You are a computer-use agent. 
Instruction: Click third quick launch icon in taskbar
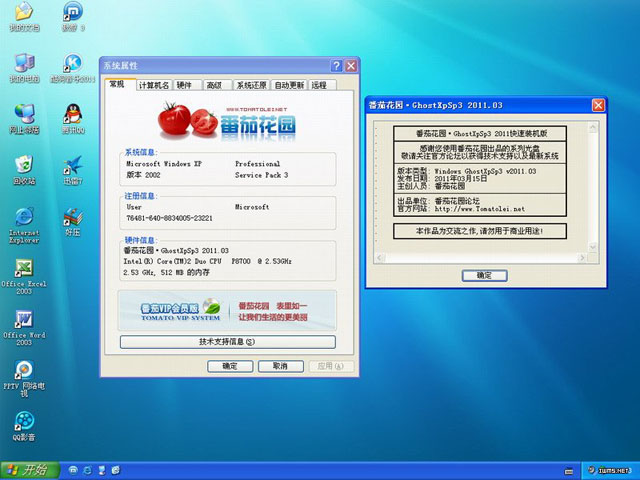pyautogui.click(x=102, y=470)
